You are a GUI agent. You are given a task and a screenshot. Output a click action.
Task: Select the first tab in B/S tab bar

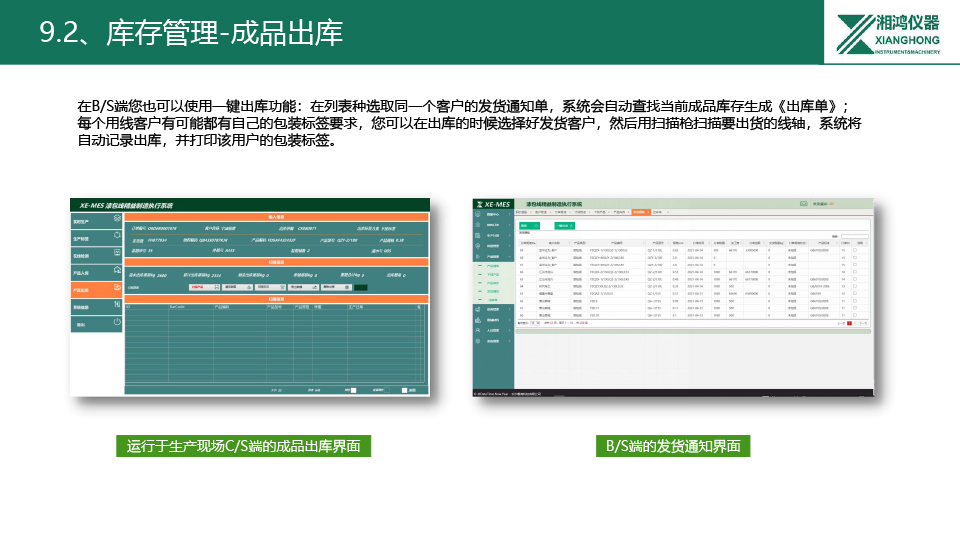point(520,212)
